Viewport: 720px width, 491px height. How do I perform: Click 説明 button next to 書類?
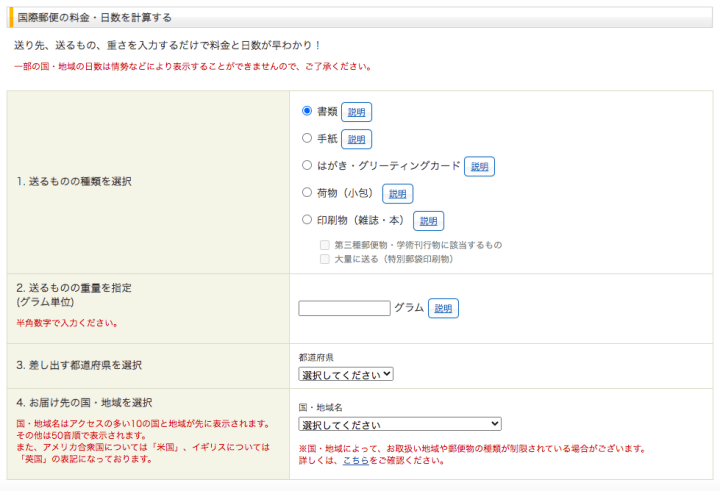click(x=356, y=112)
